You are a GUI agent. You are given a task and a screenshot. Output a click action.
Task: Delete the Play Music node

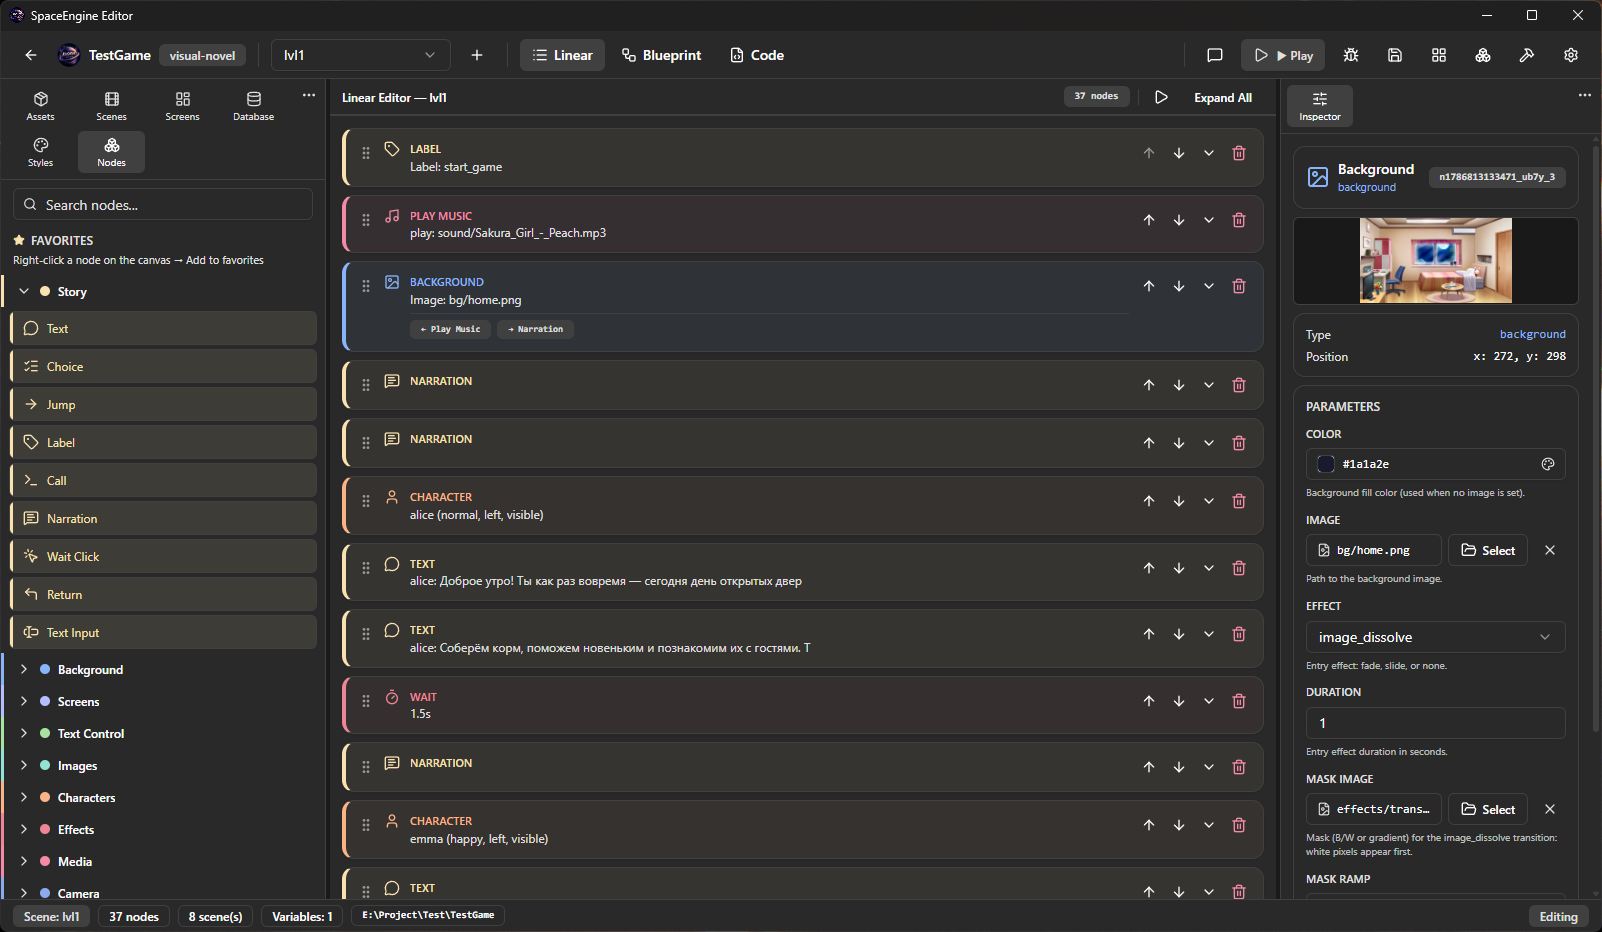pos(1239,220)
